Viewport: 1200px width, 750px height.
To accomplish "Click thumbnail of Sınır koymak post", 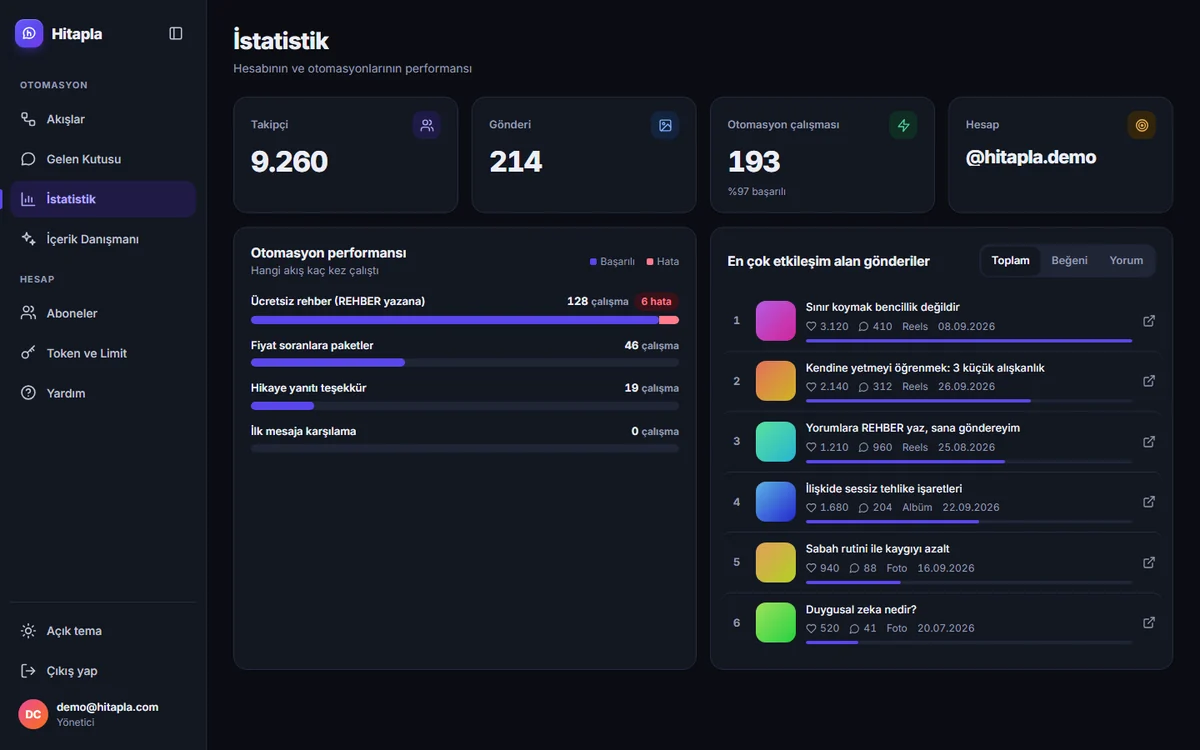I will pyautogui.click(x=776, y=321).
